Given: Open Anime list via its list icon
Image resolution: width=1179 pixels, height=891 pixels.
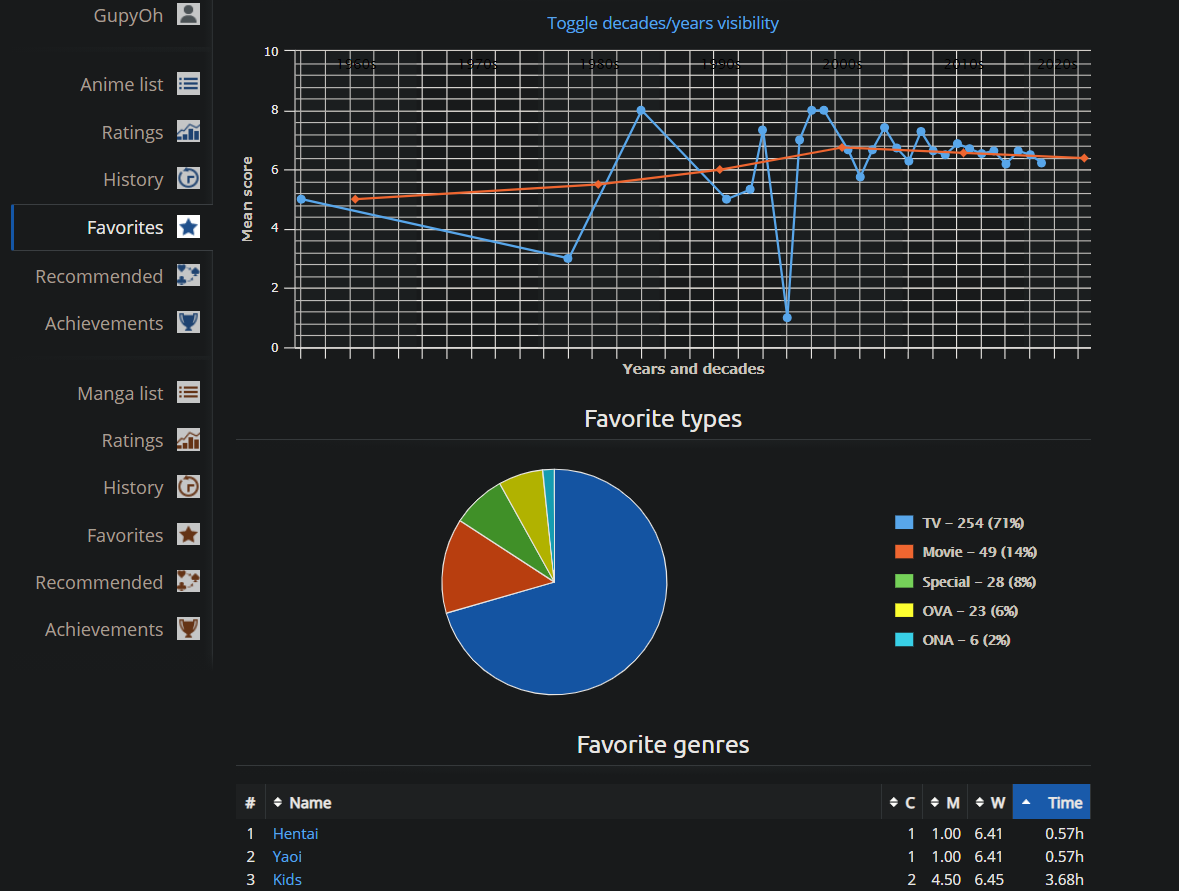Looking at the screenshot, I should click(x=188, y=84).
